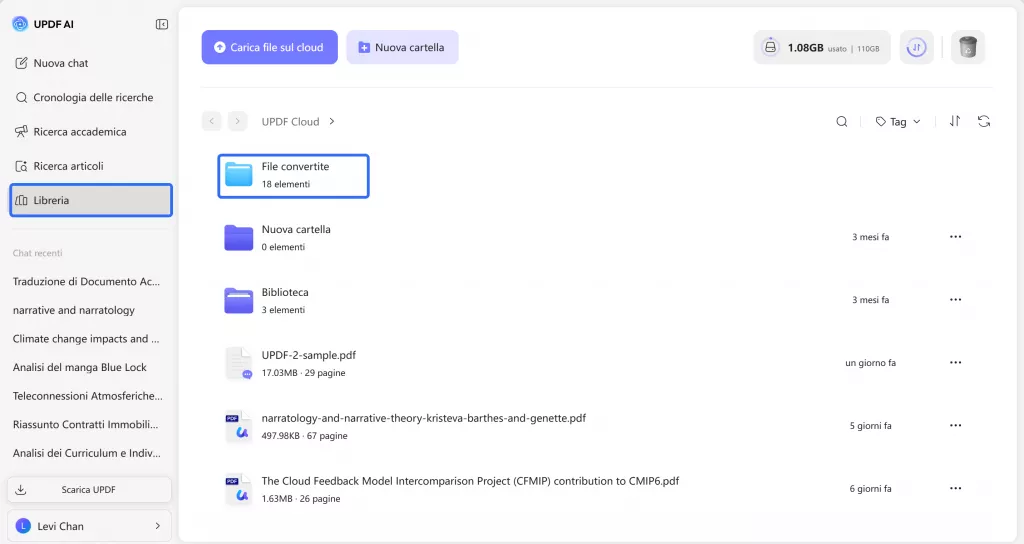Refresh the cloud file list
This screenshot has width=1024, height=544.
(984, 122)
